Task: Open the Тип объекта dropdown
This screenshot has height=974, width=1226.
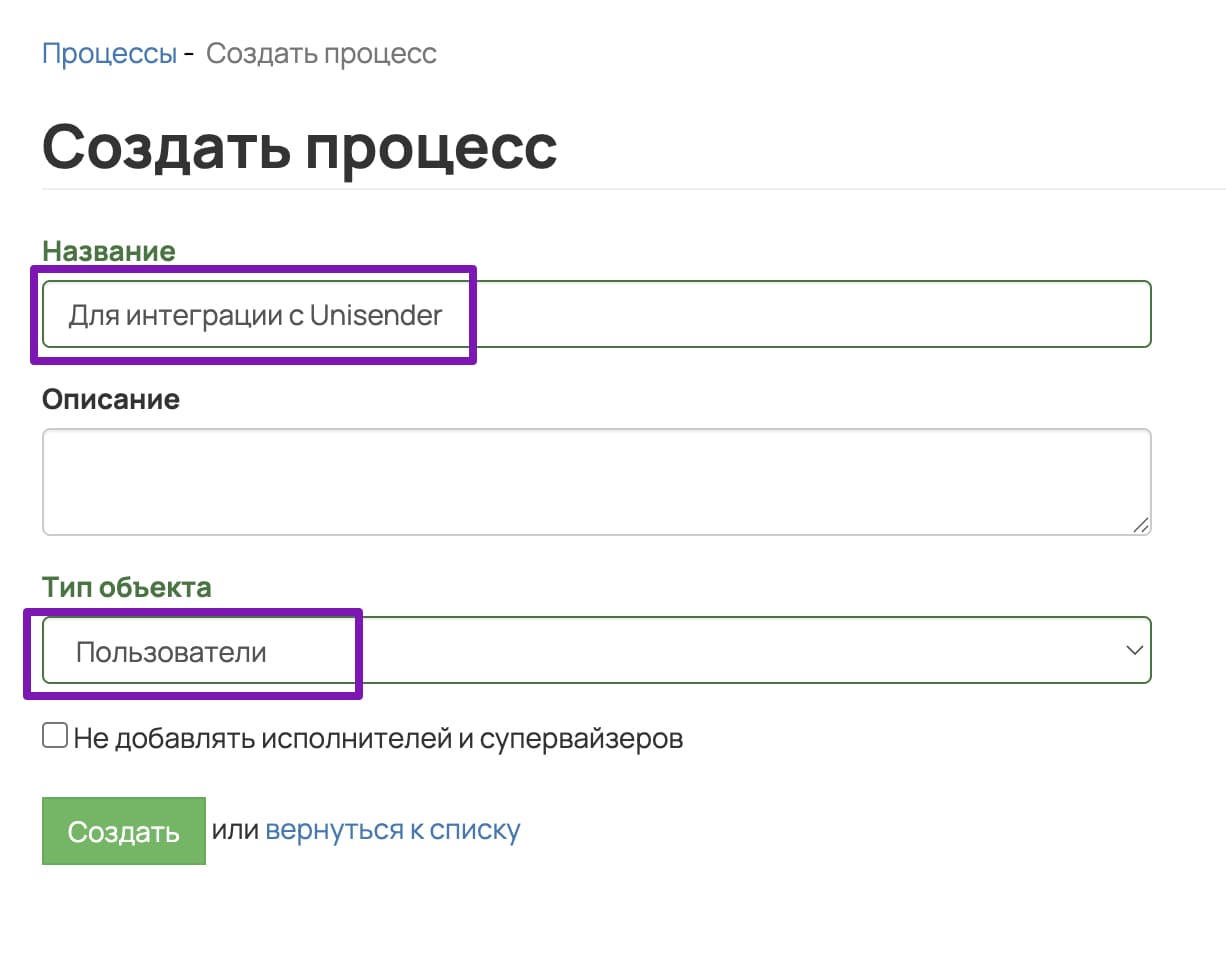Action: pos(597,650)
